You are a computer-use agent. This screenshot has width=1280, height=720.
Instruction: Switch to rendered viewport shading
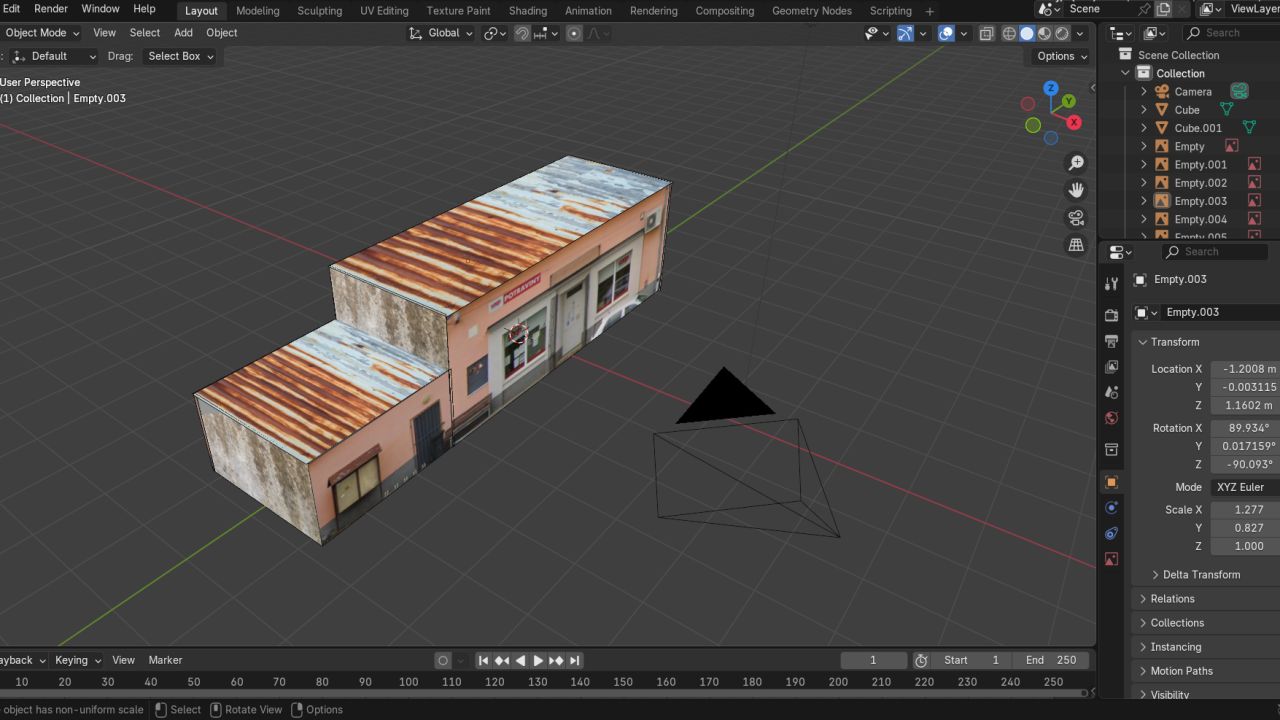point(1063,33)
